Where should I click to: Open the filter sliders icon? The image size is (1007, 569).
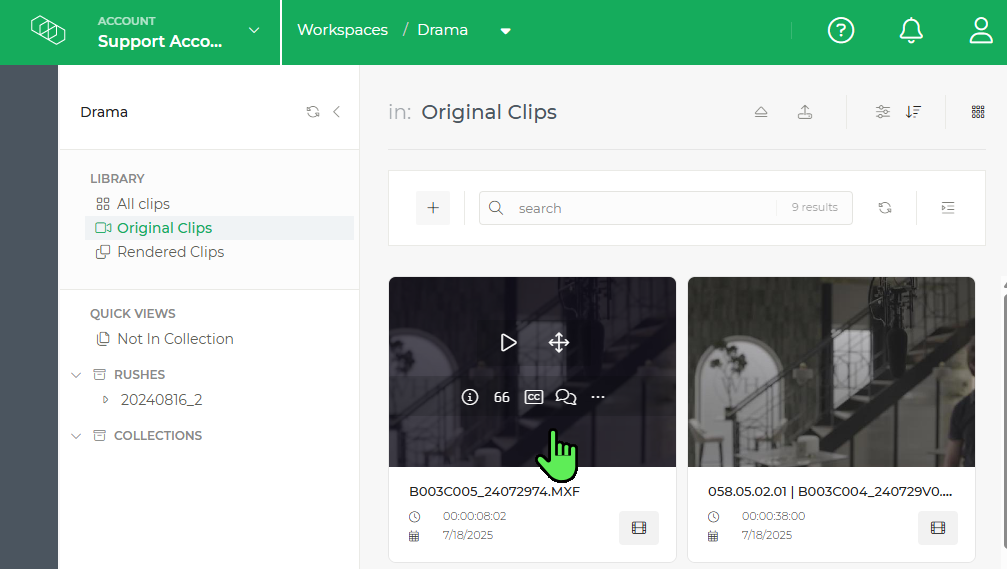tap(883, 112)
